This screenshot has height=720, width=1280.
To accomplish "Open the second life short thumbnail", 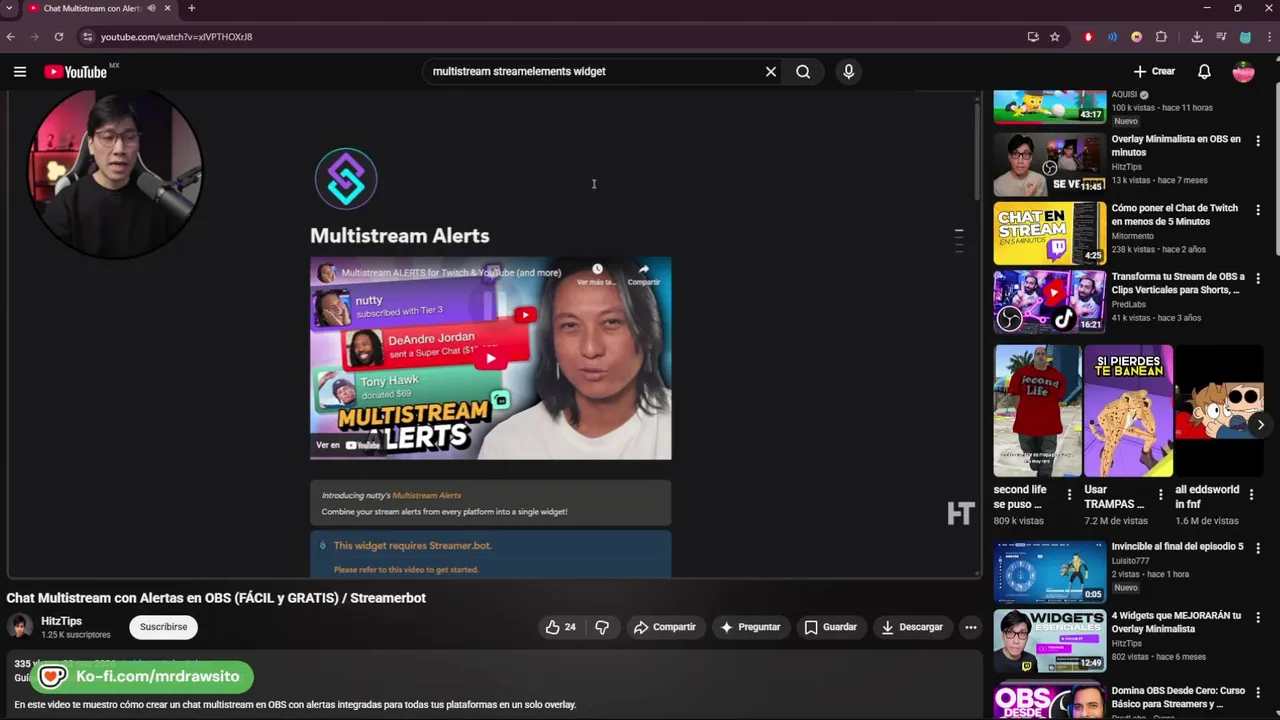I will tap(1037, 411).
